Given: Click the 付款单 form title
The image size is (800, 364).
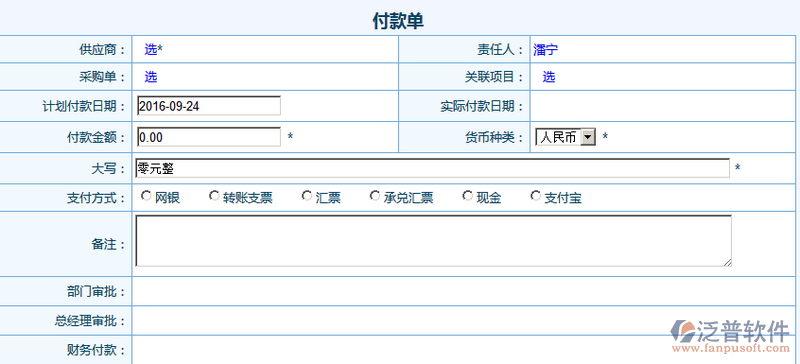Looking at the screenshot, I should (x=398, y=21).
